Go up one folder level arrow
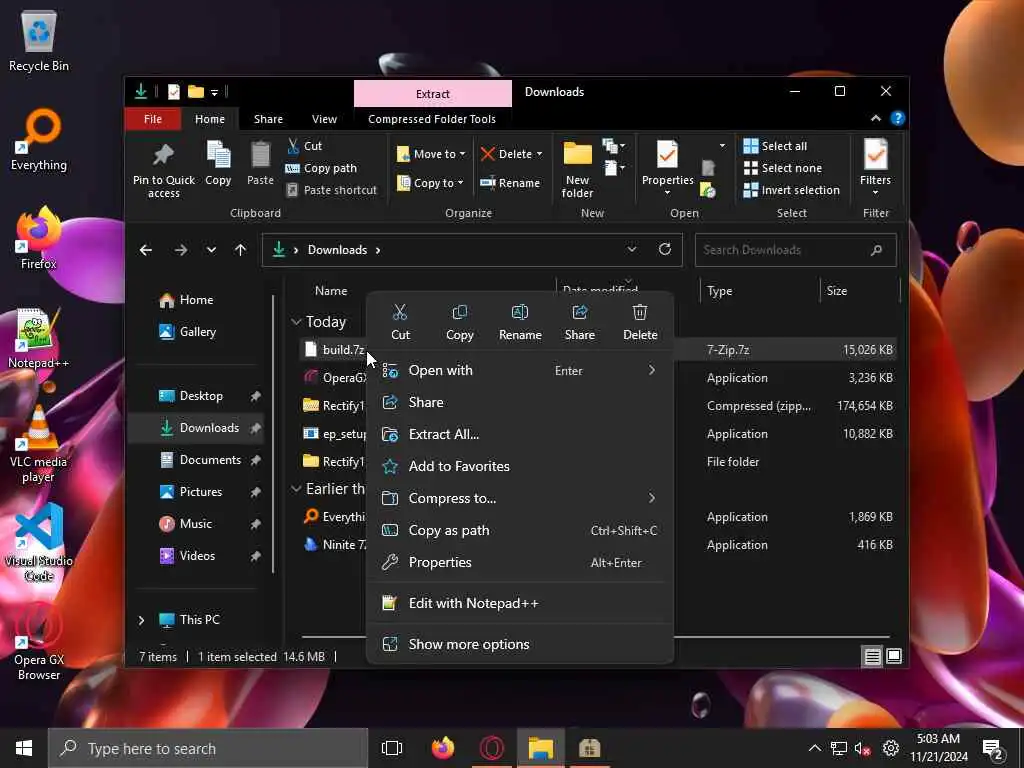The height and width of the screenshot is (768, 1024). pos(240,250)
